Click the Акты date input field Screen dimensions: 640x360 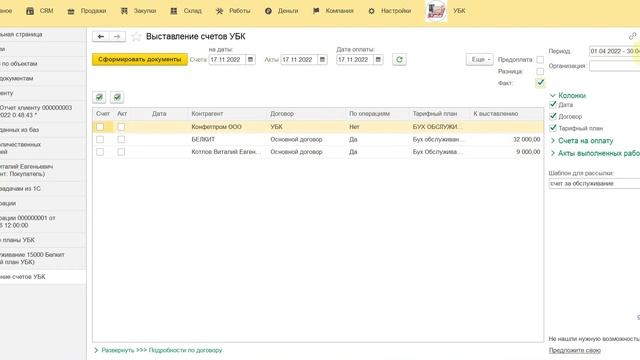click(299, 60)
